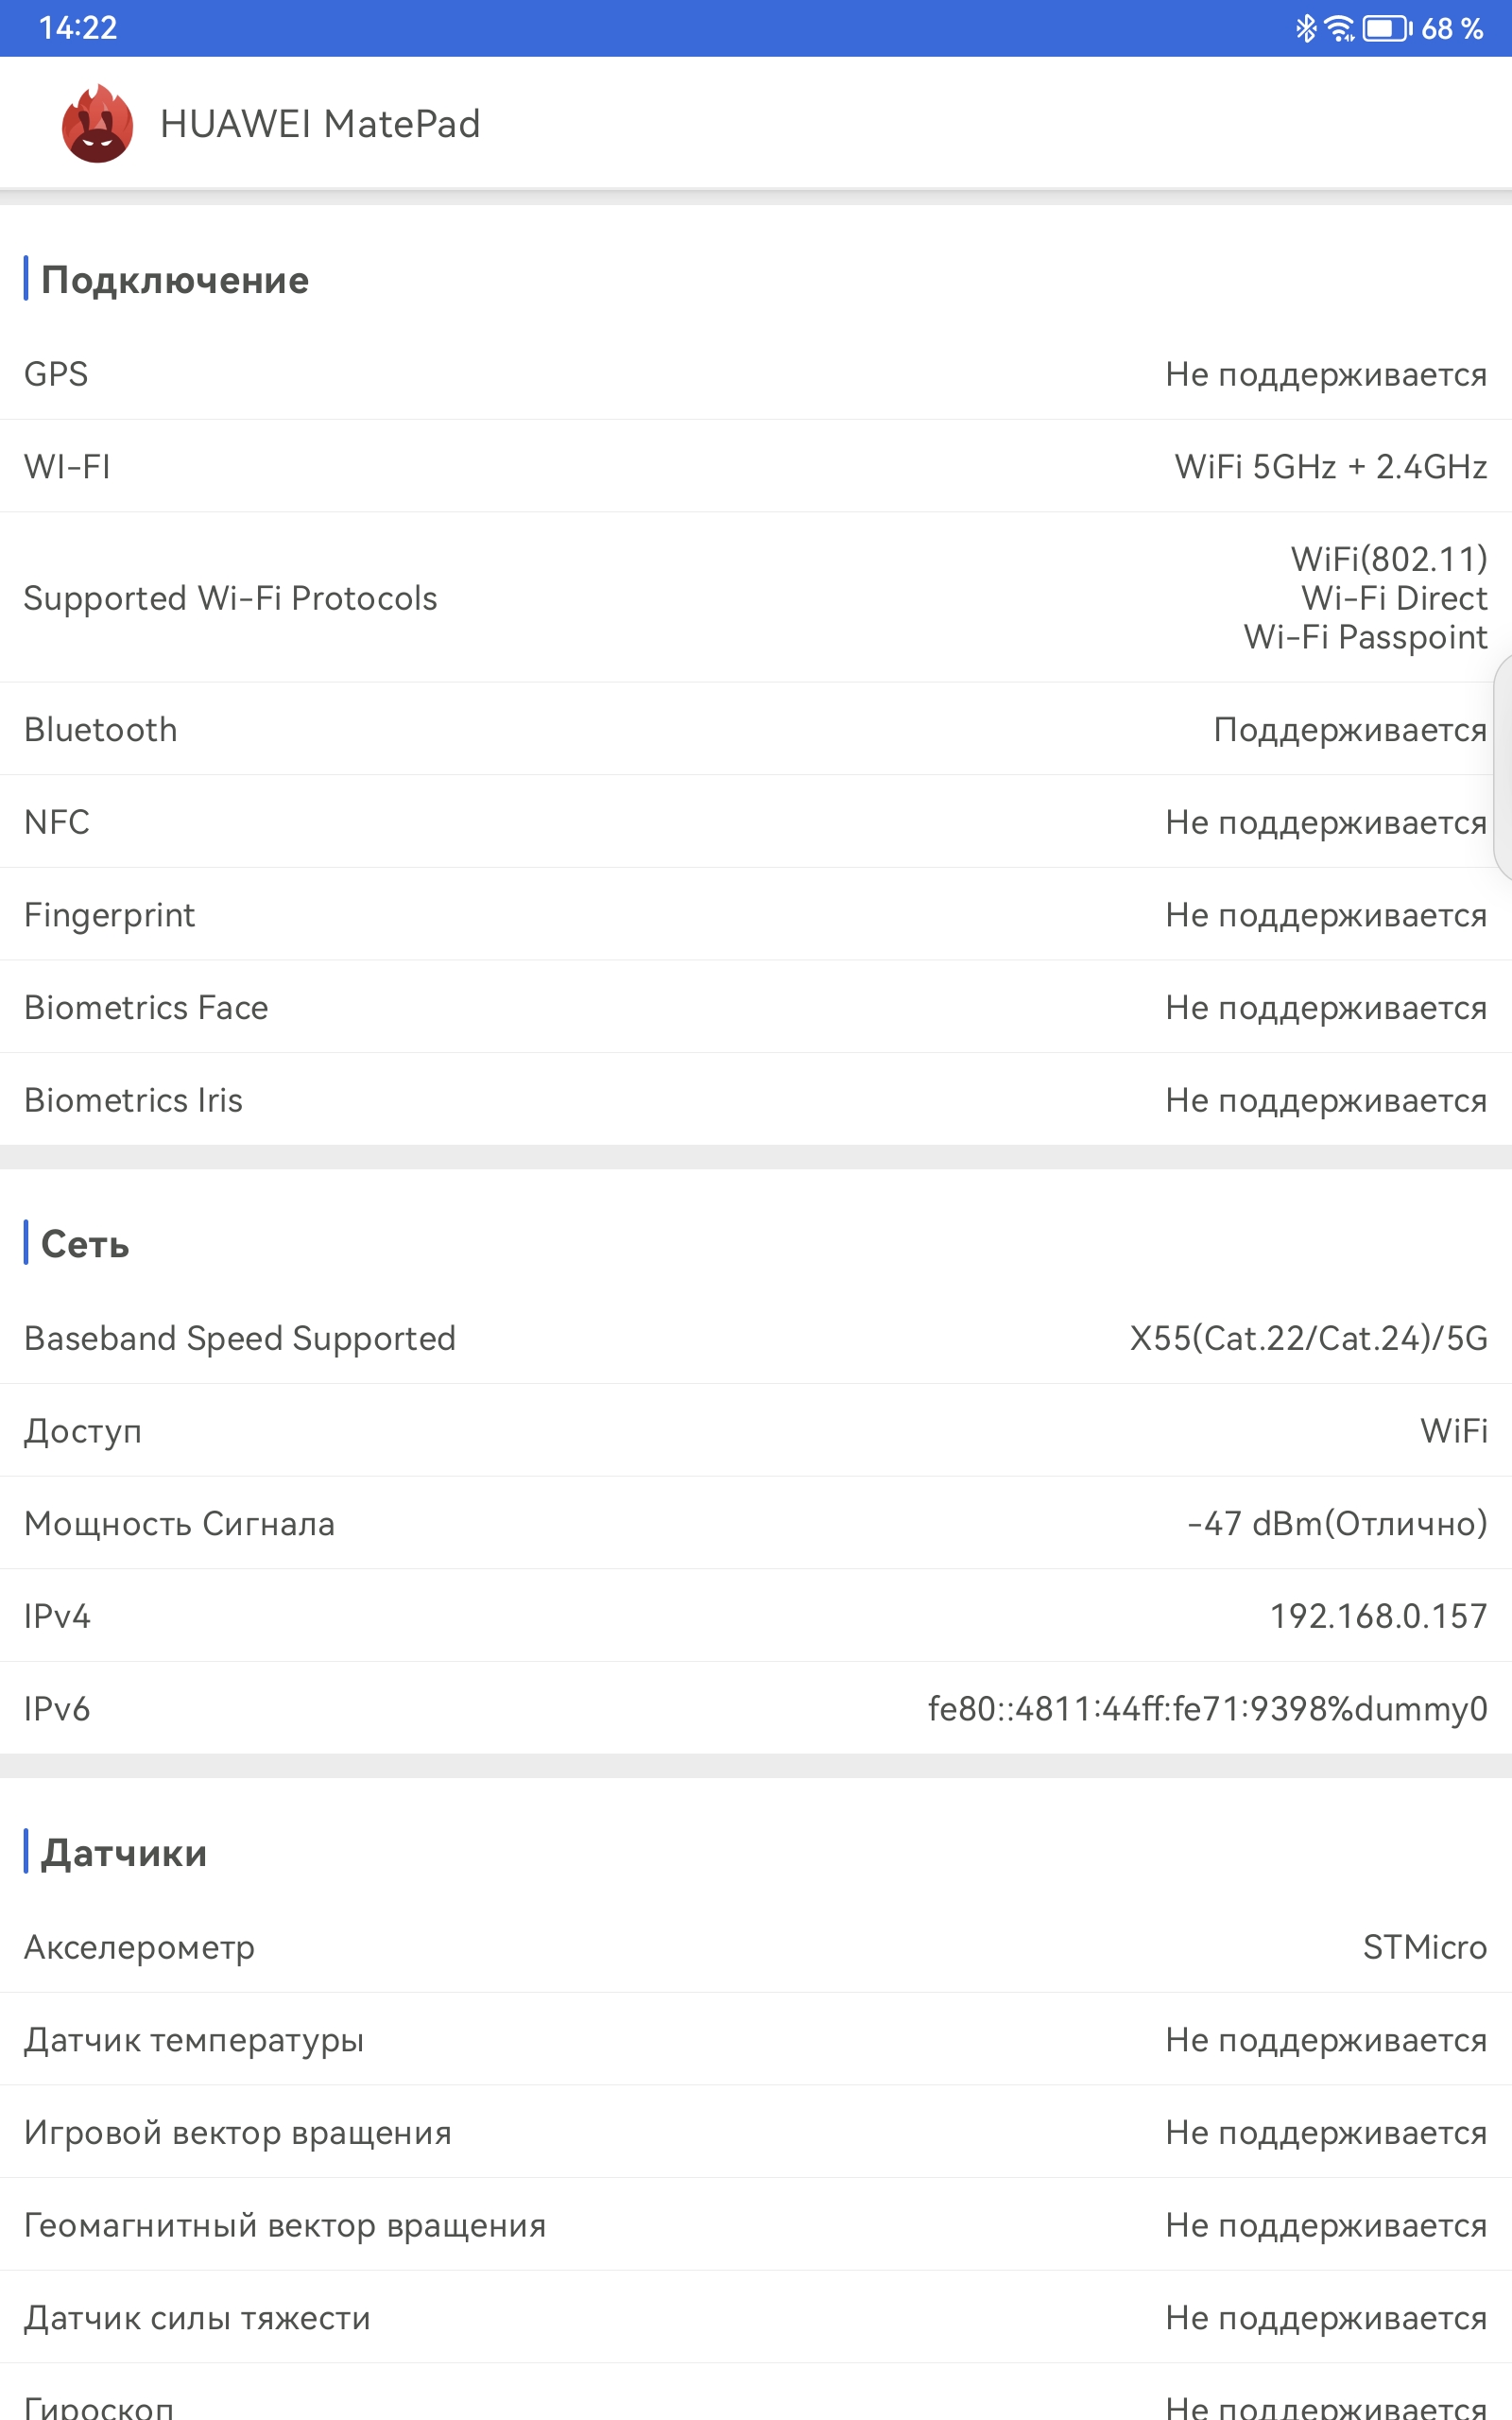Viewport: 1512px width, 2420px height.
Task: Open Supported Wi-Fi Protocols entry
Action: point(756,597)
